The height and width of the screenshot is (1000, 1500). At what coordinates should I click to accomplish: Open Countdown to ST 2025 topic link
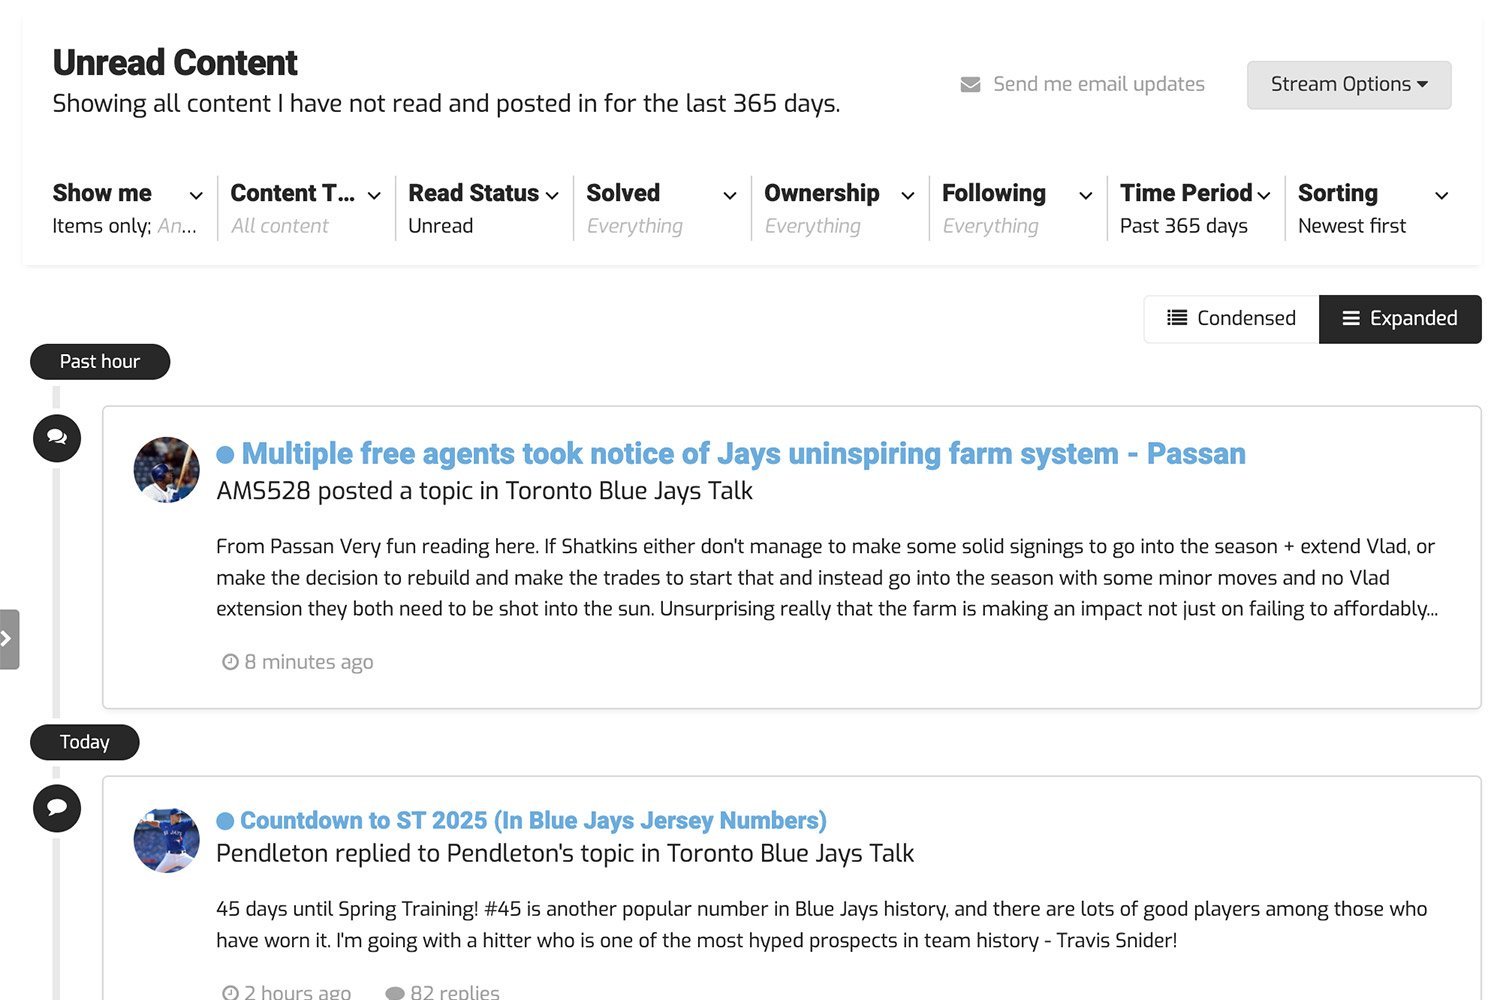click(533, 821)
